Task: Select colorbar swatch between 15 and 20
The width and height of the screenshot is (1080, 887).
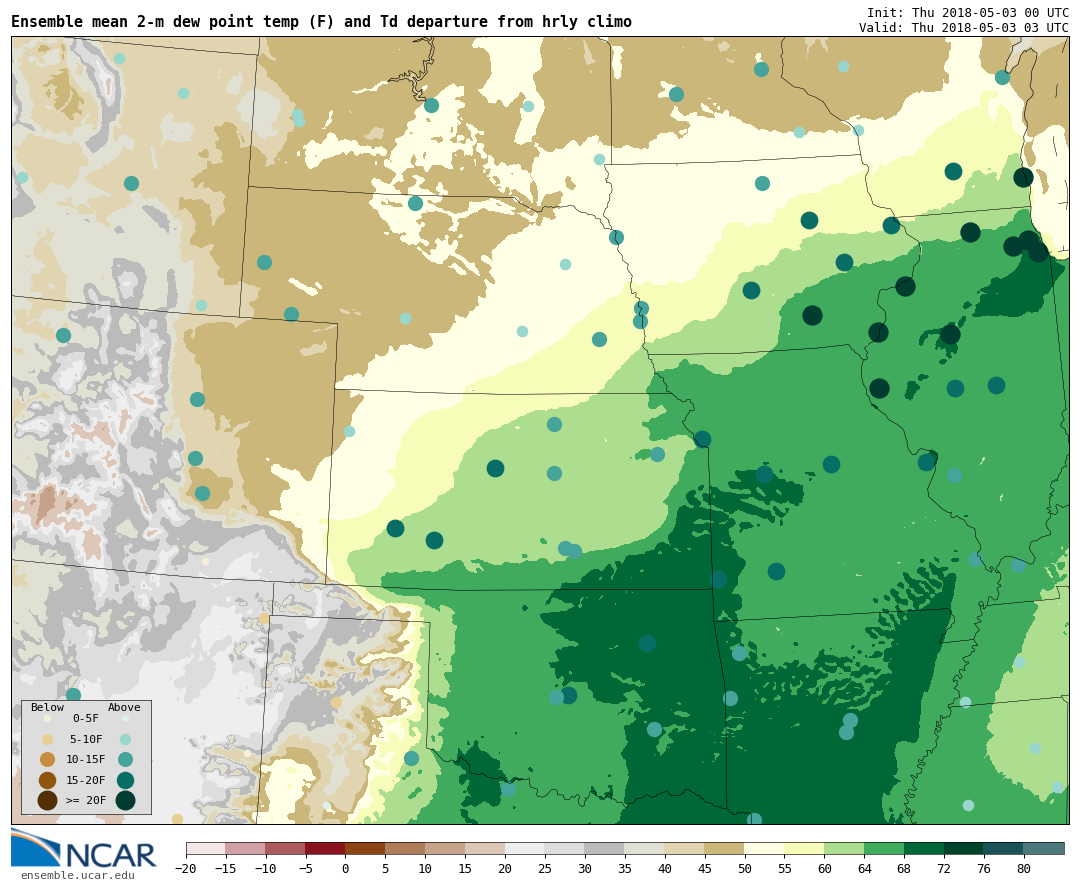Action: [x=485, y=848]
